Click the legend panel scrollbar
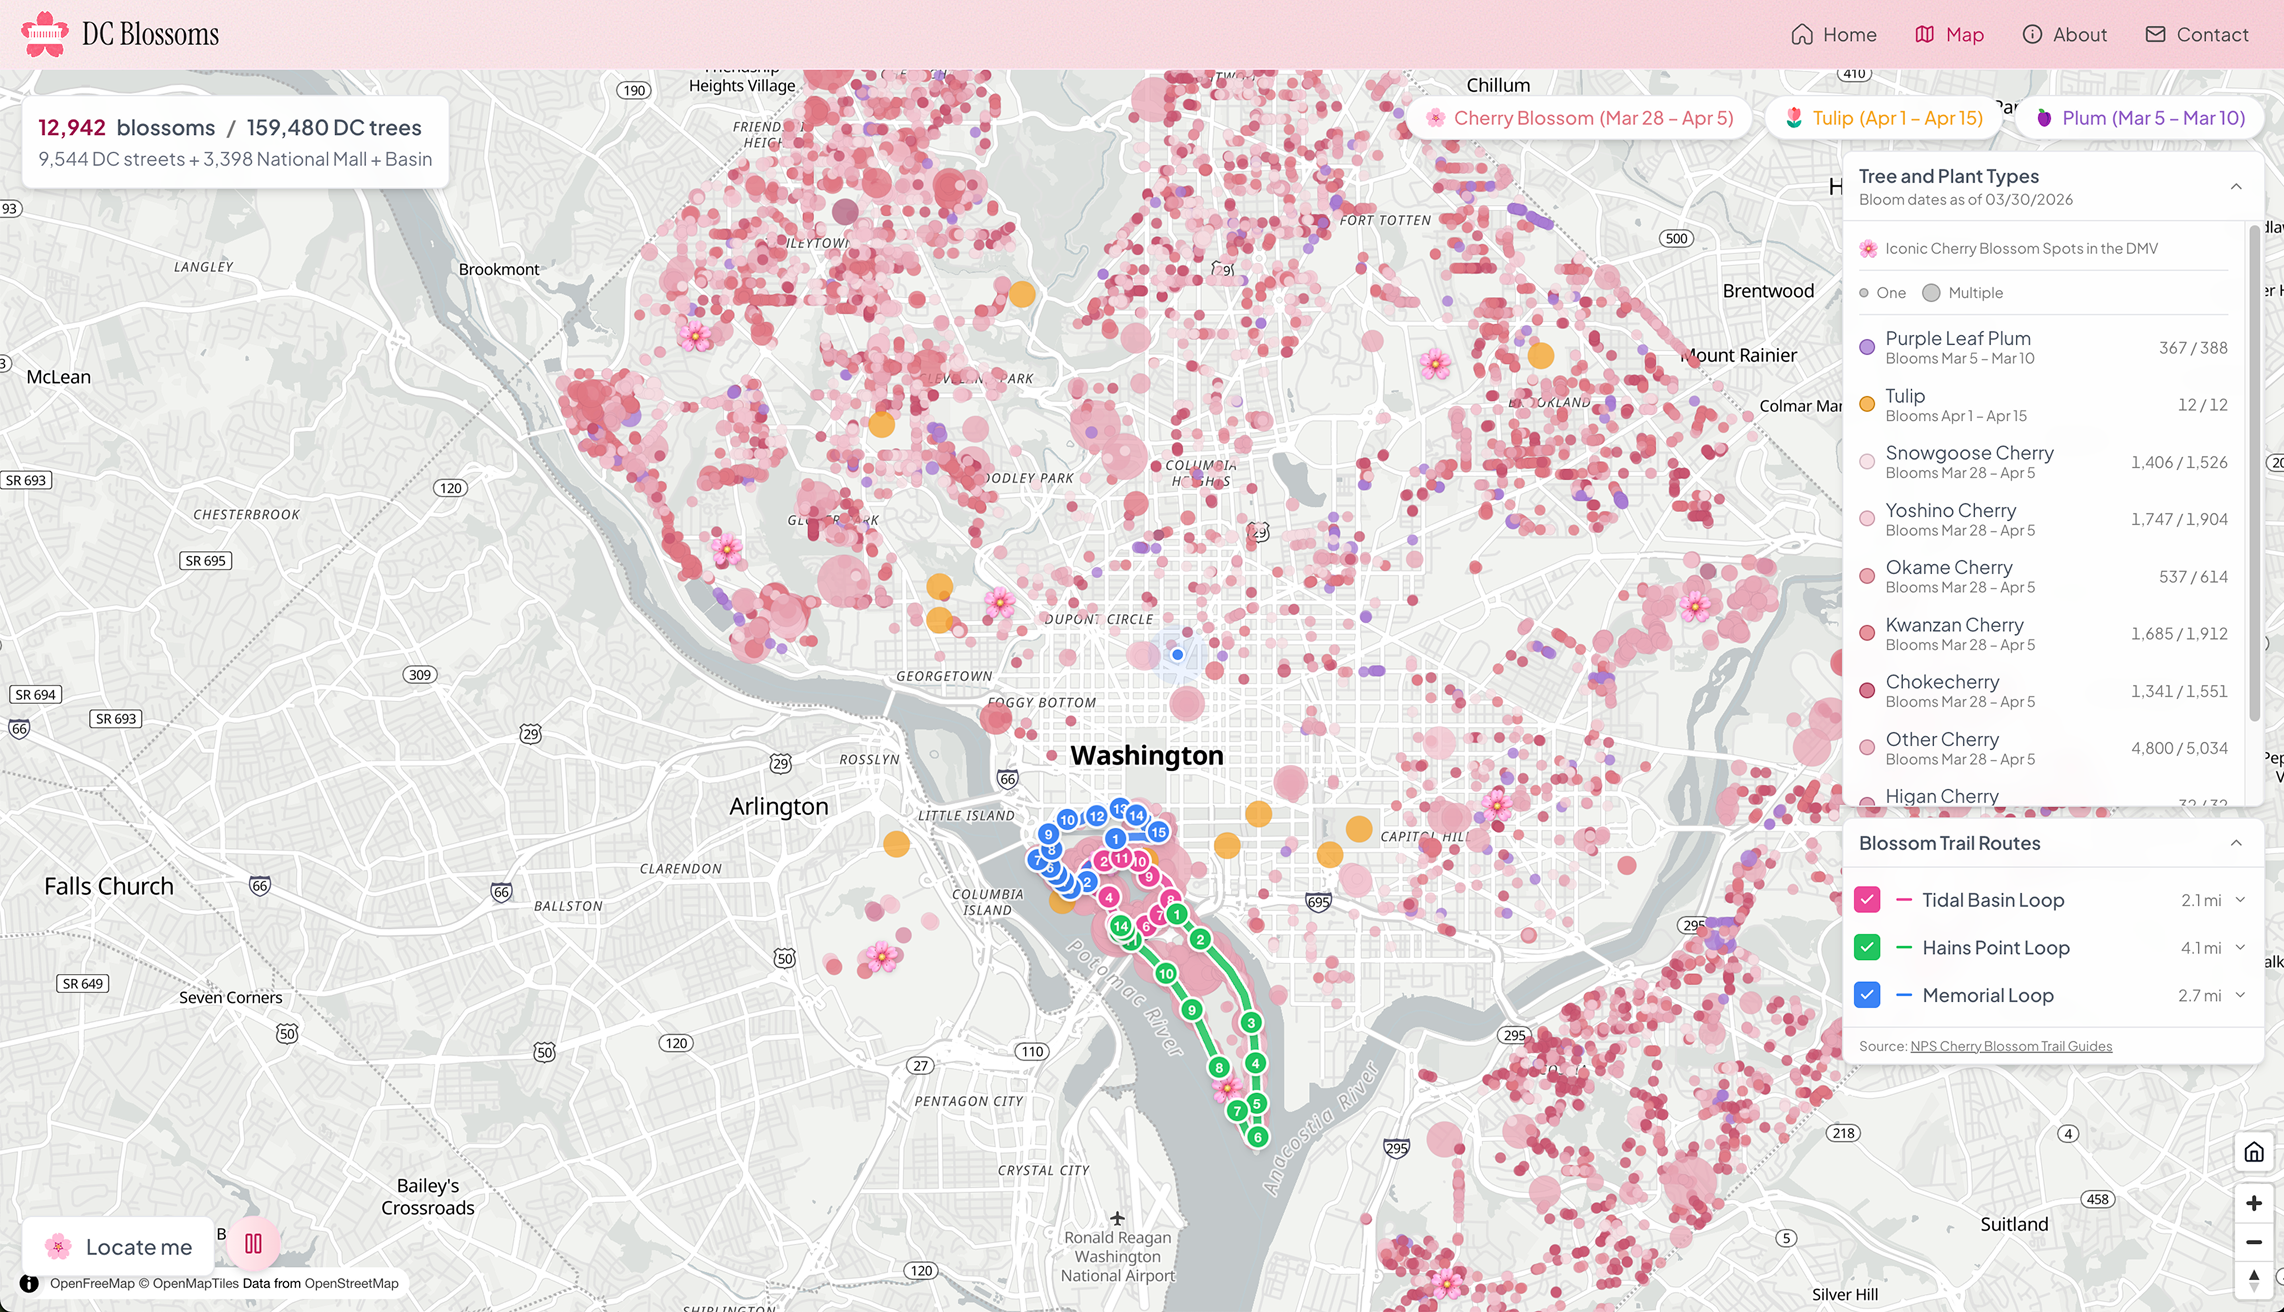2284x1312 pixels. pos(2254,473)
